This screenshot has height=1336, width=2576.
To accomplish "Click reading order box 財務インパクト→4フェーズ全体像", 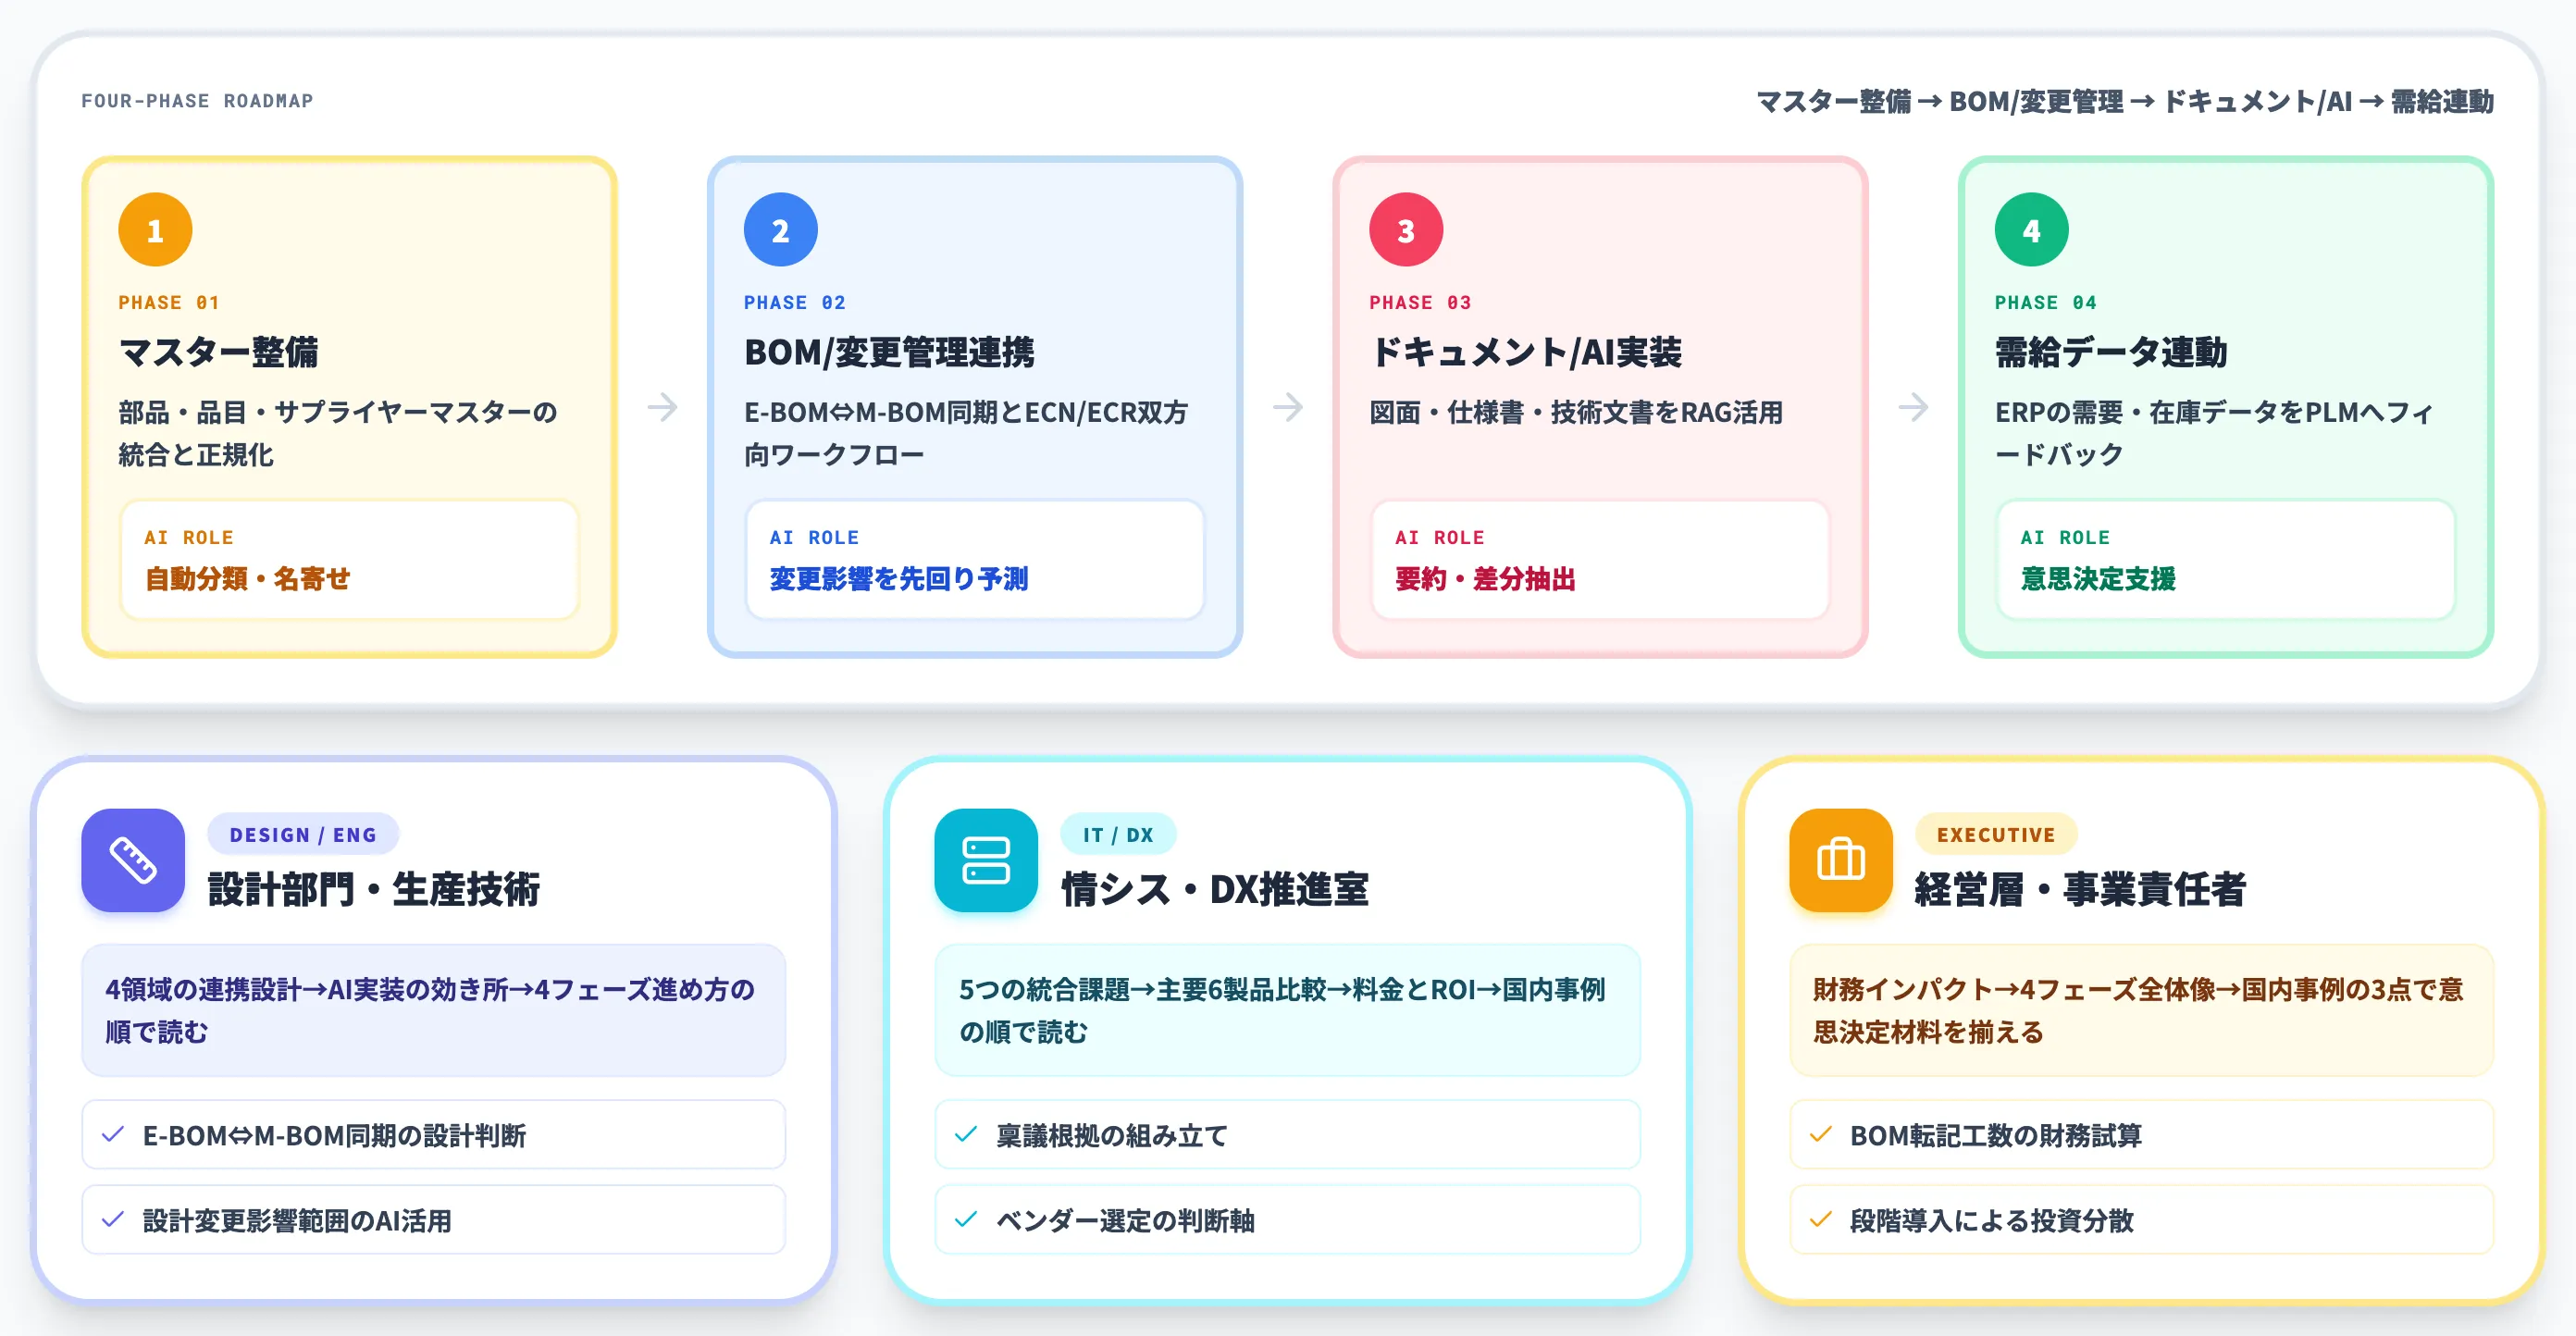I will pos(2142,1010).
